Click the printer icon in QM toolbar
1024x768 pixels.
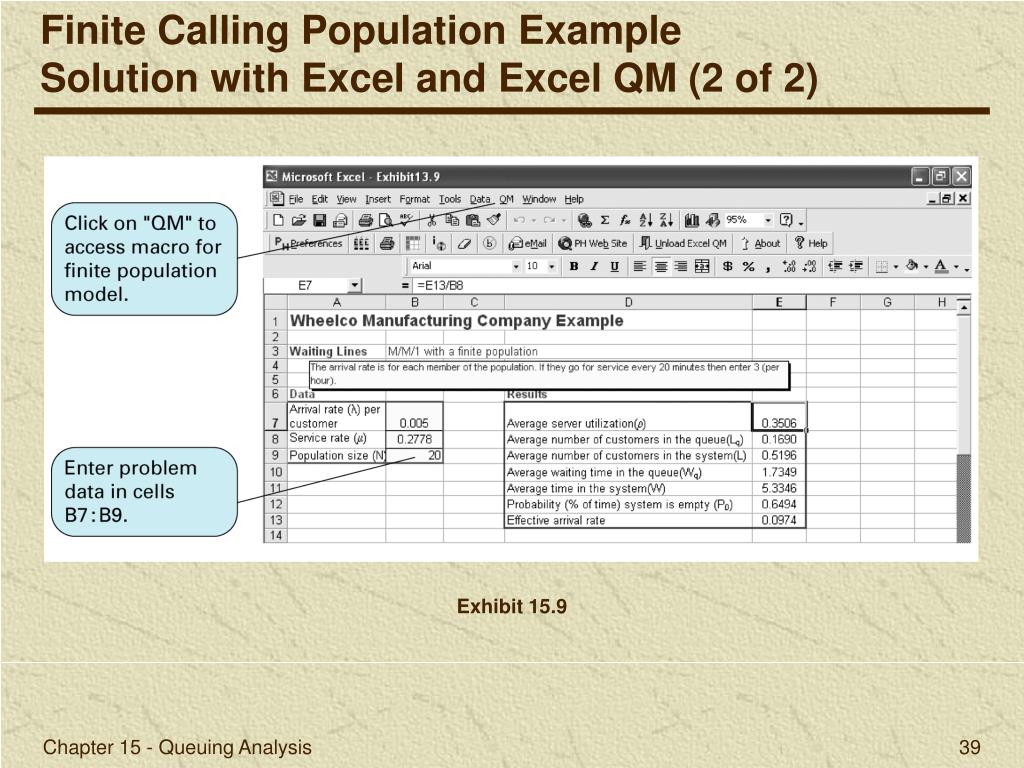(x=387, y=244)
